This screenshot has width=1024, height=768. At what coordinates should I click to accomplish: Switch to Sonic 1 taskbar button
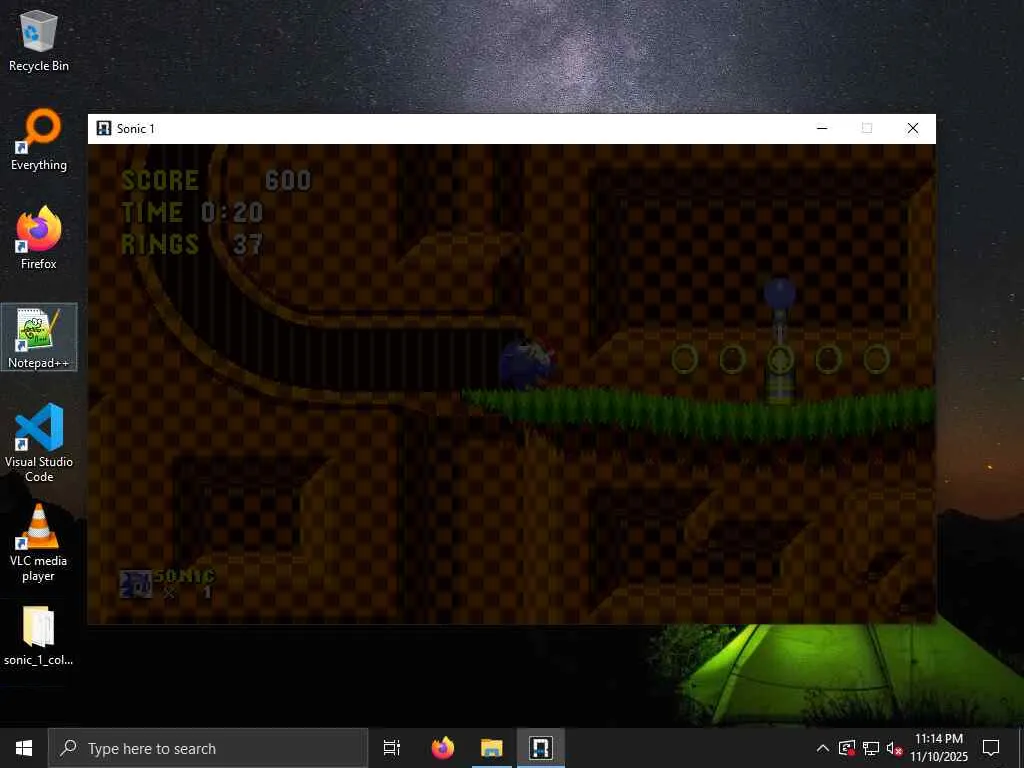(541, 748)
